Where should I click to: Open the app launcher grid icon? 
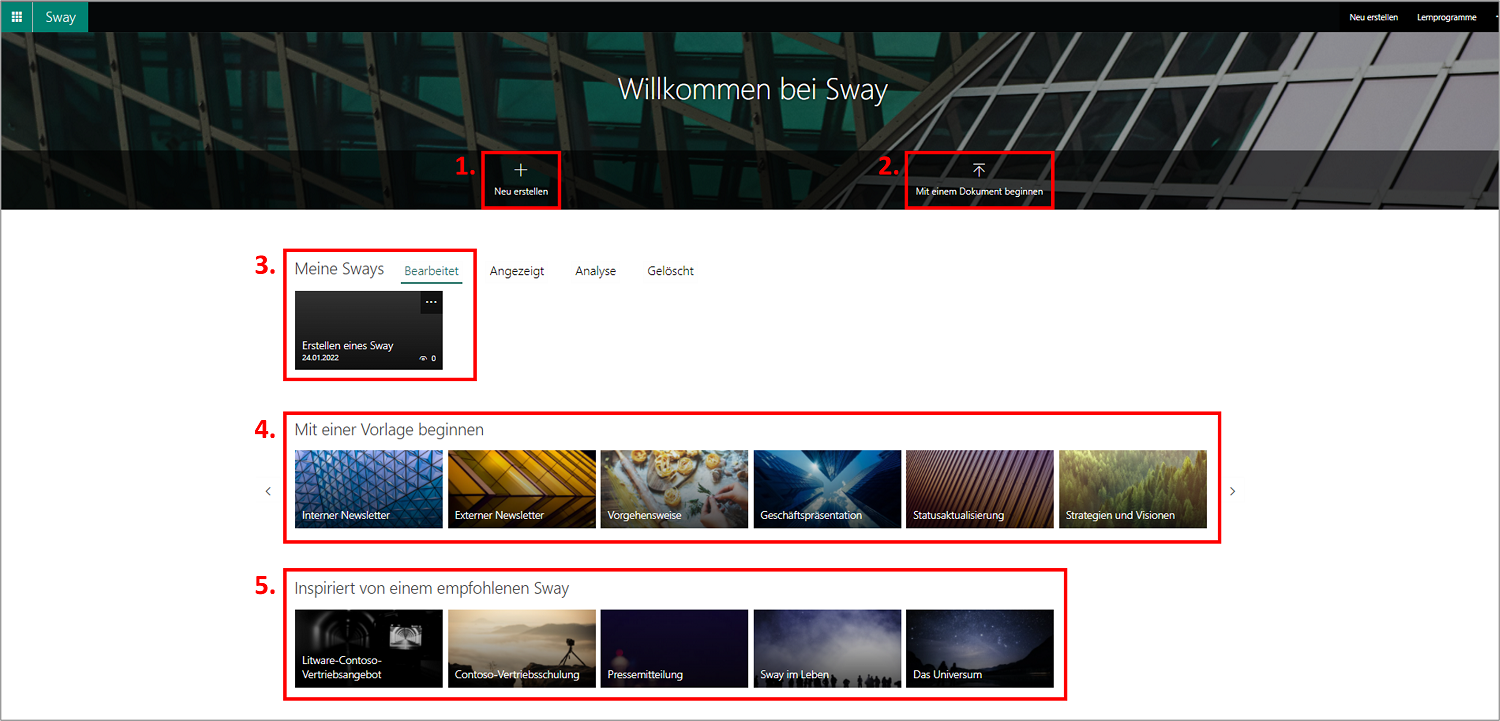click(17, 17)
